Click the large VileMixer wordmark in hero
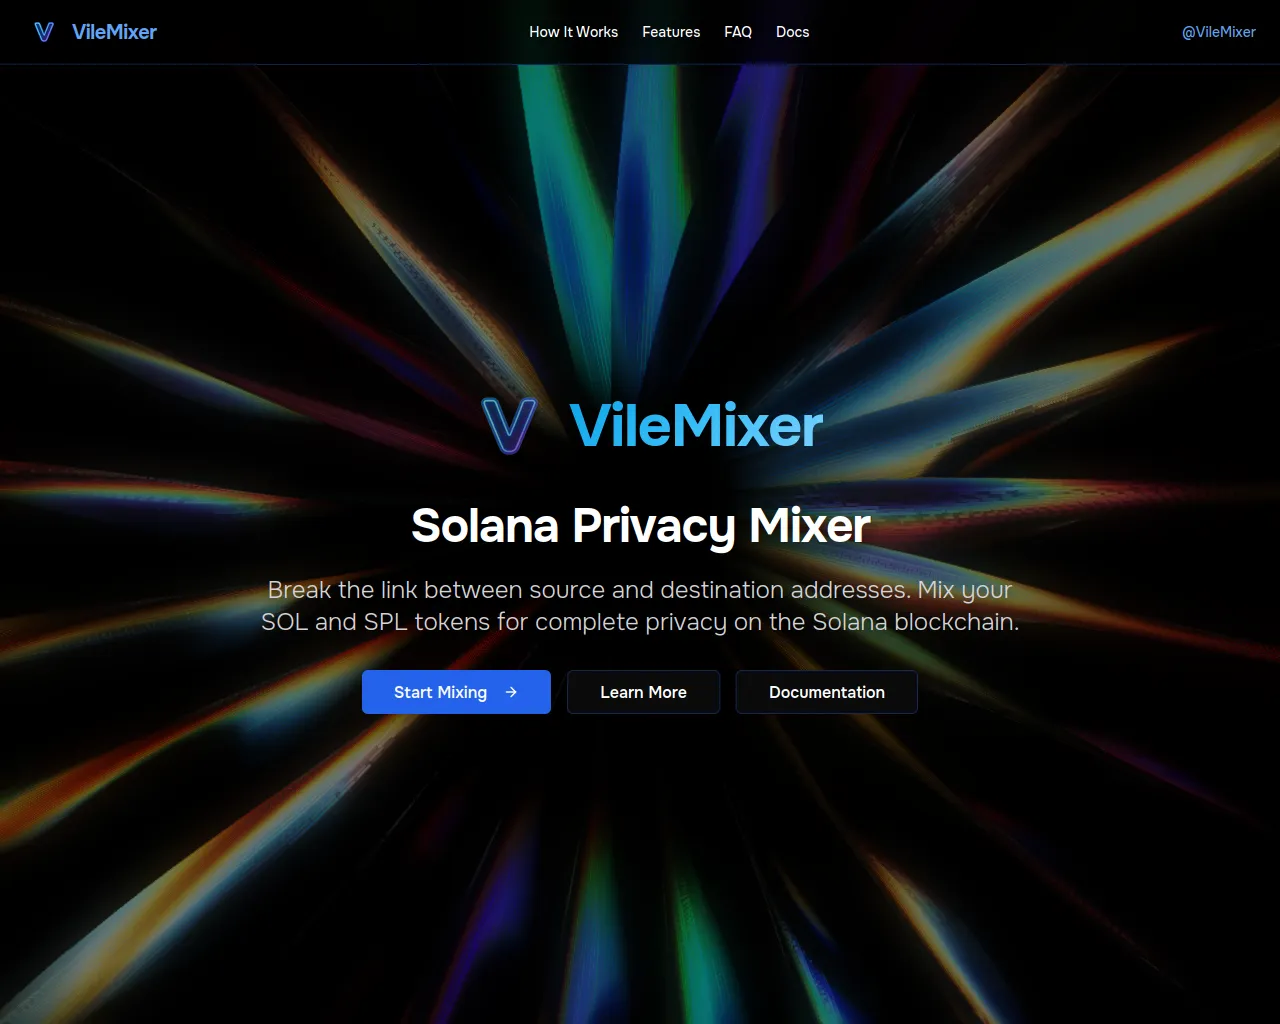 point(696,425)
